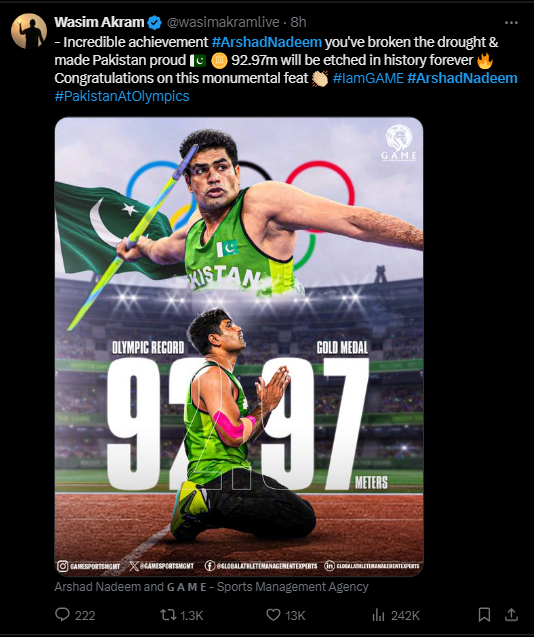Screen dimensions: 534x637
Task: Open the @wasimakramlive handle
Action: pyautogui.click(x=223, y=22)
